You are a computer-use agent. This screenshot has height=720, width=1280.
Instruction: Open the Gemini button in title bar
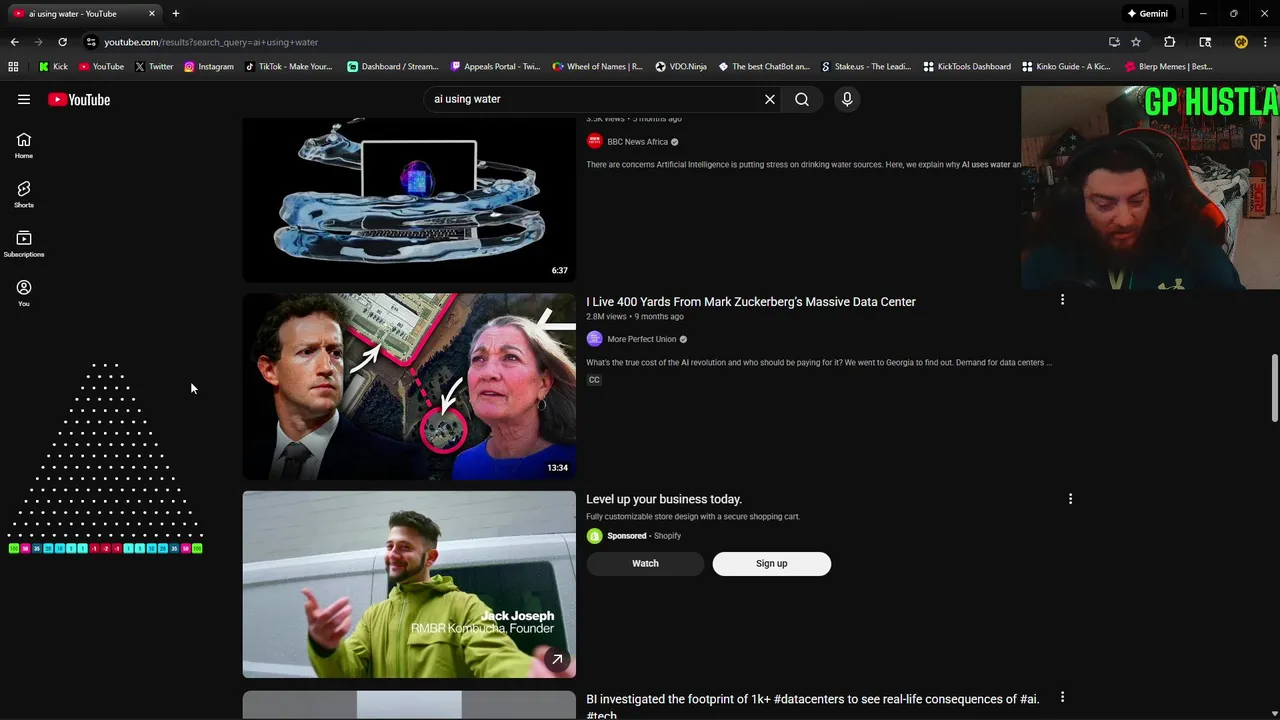1147,14
